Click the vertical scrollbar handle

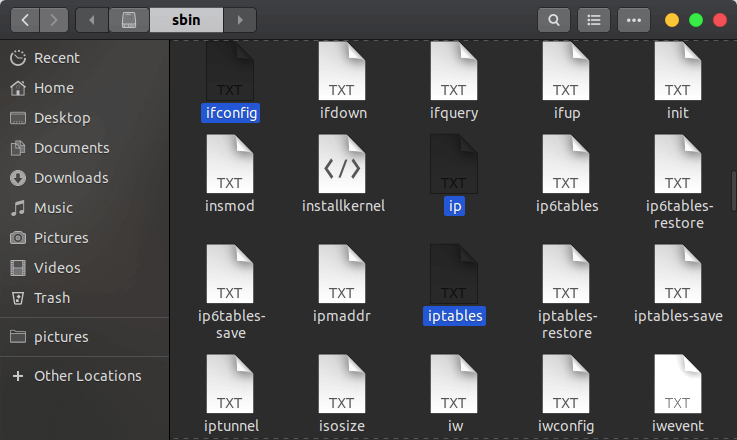coord(733,191)
